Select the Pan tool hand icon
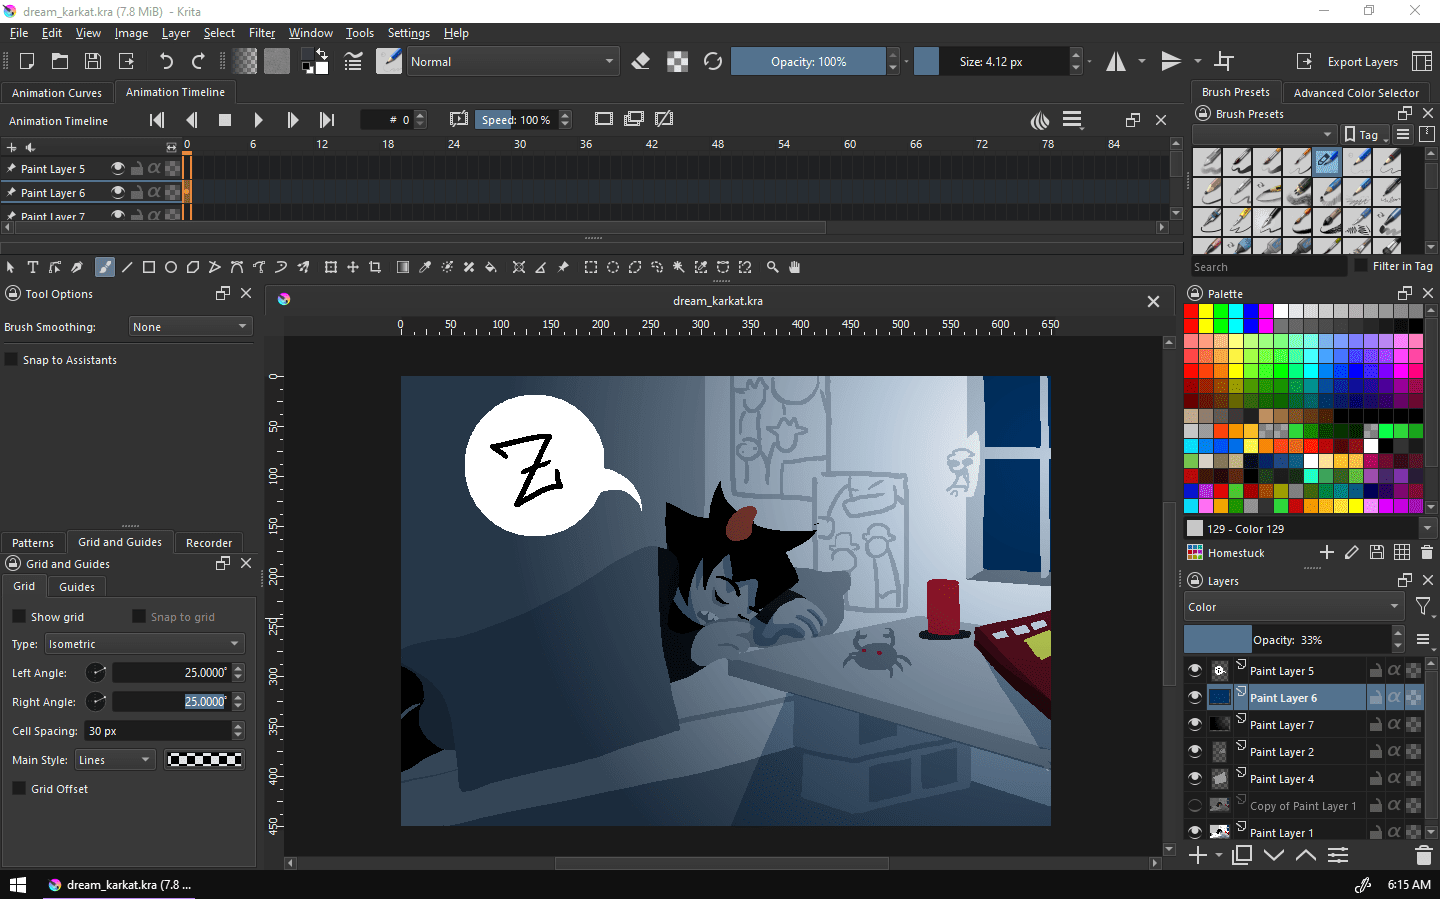The height and width of the screenshot is (899, 1440). (795, 267)
